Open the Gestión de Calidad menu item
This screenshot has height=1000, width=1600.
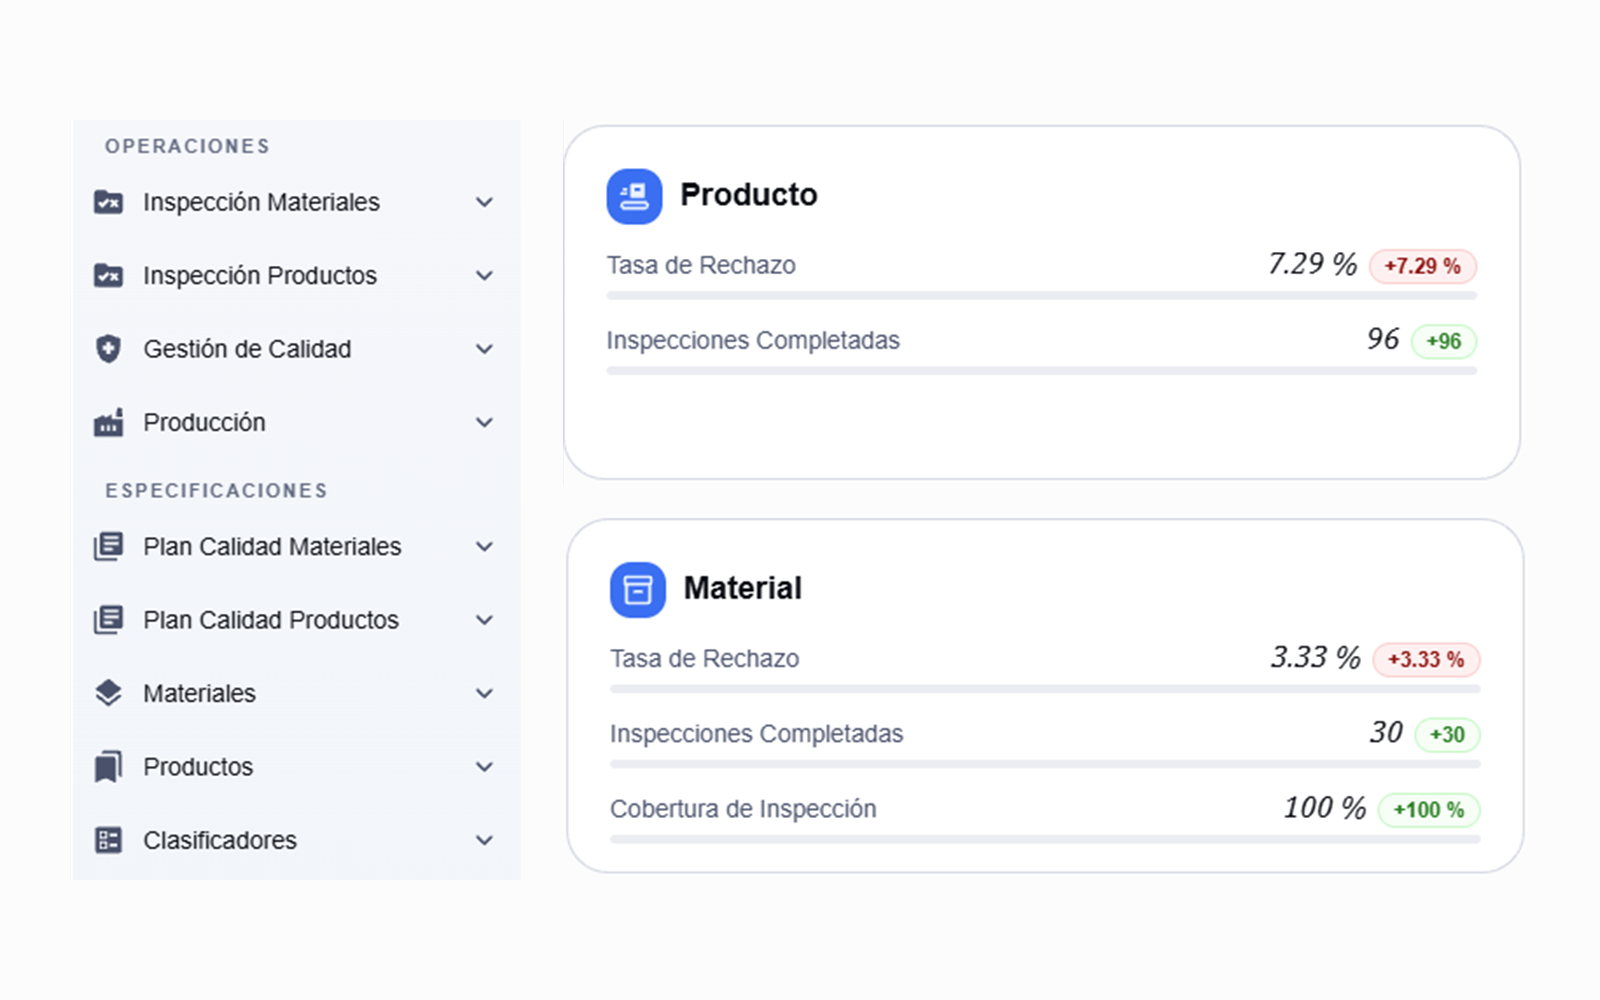(x=296, y=349)
